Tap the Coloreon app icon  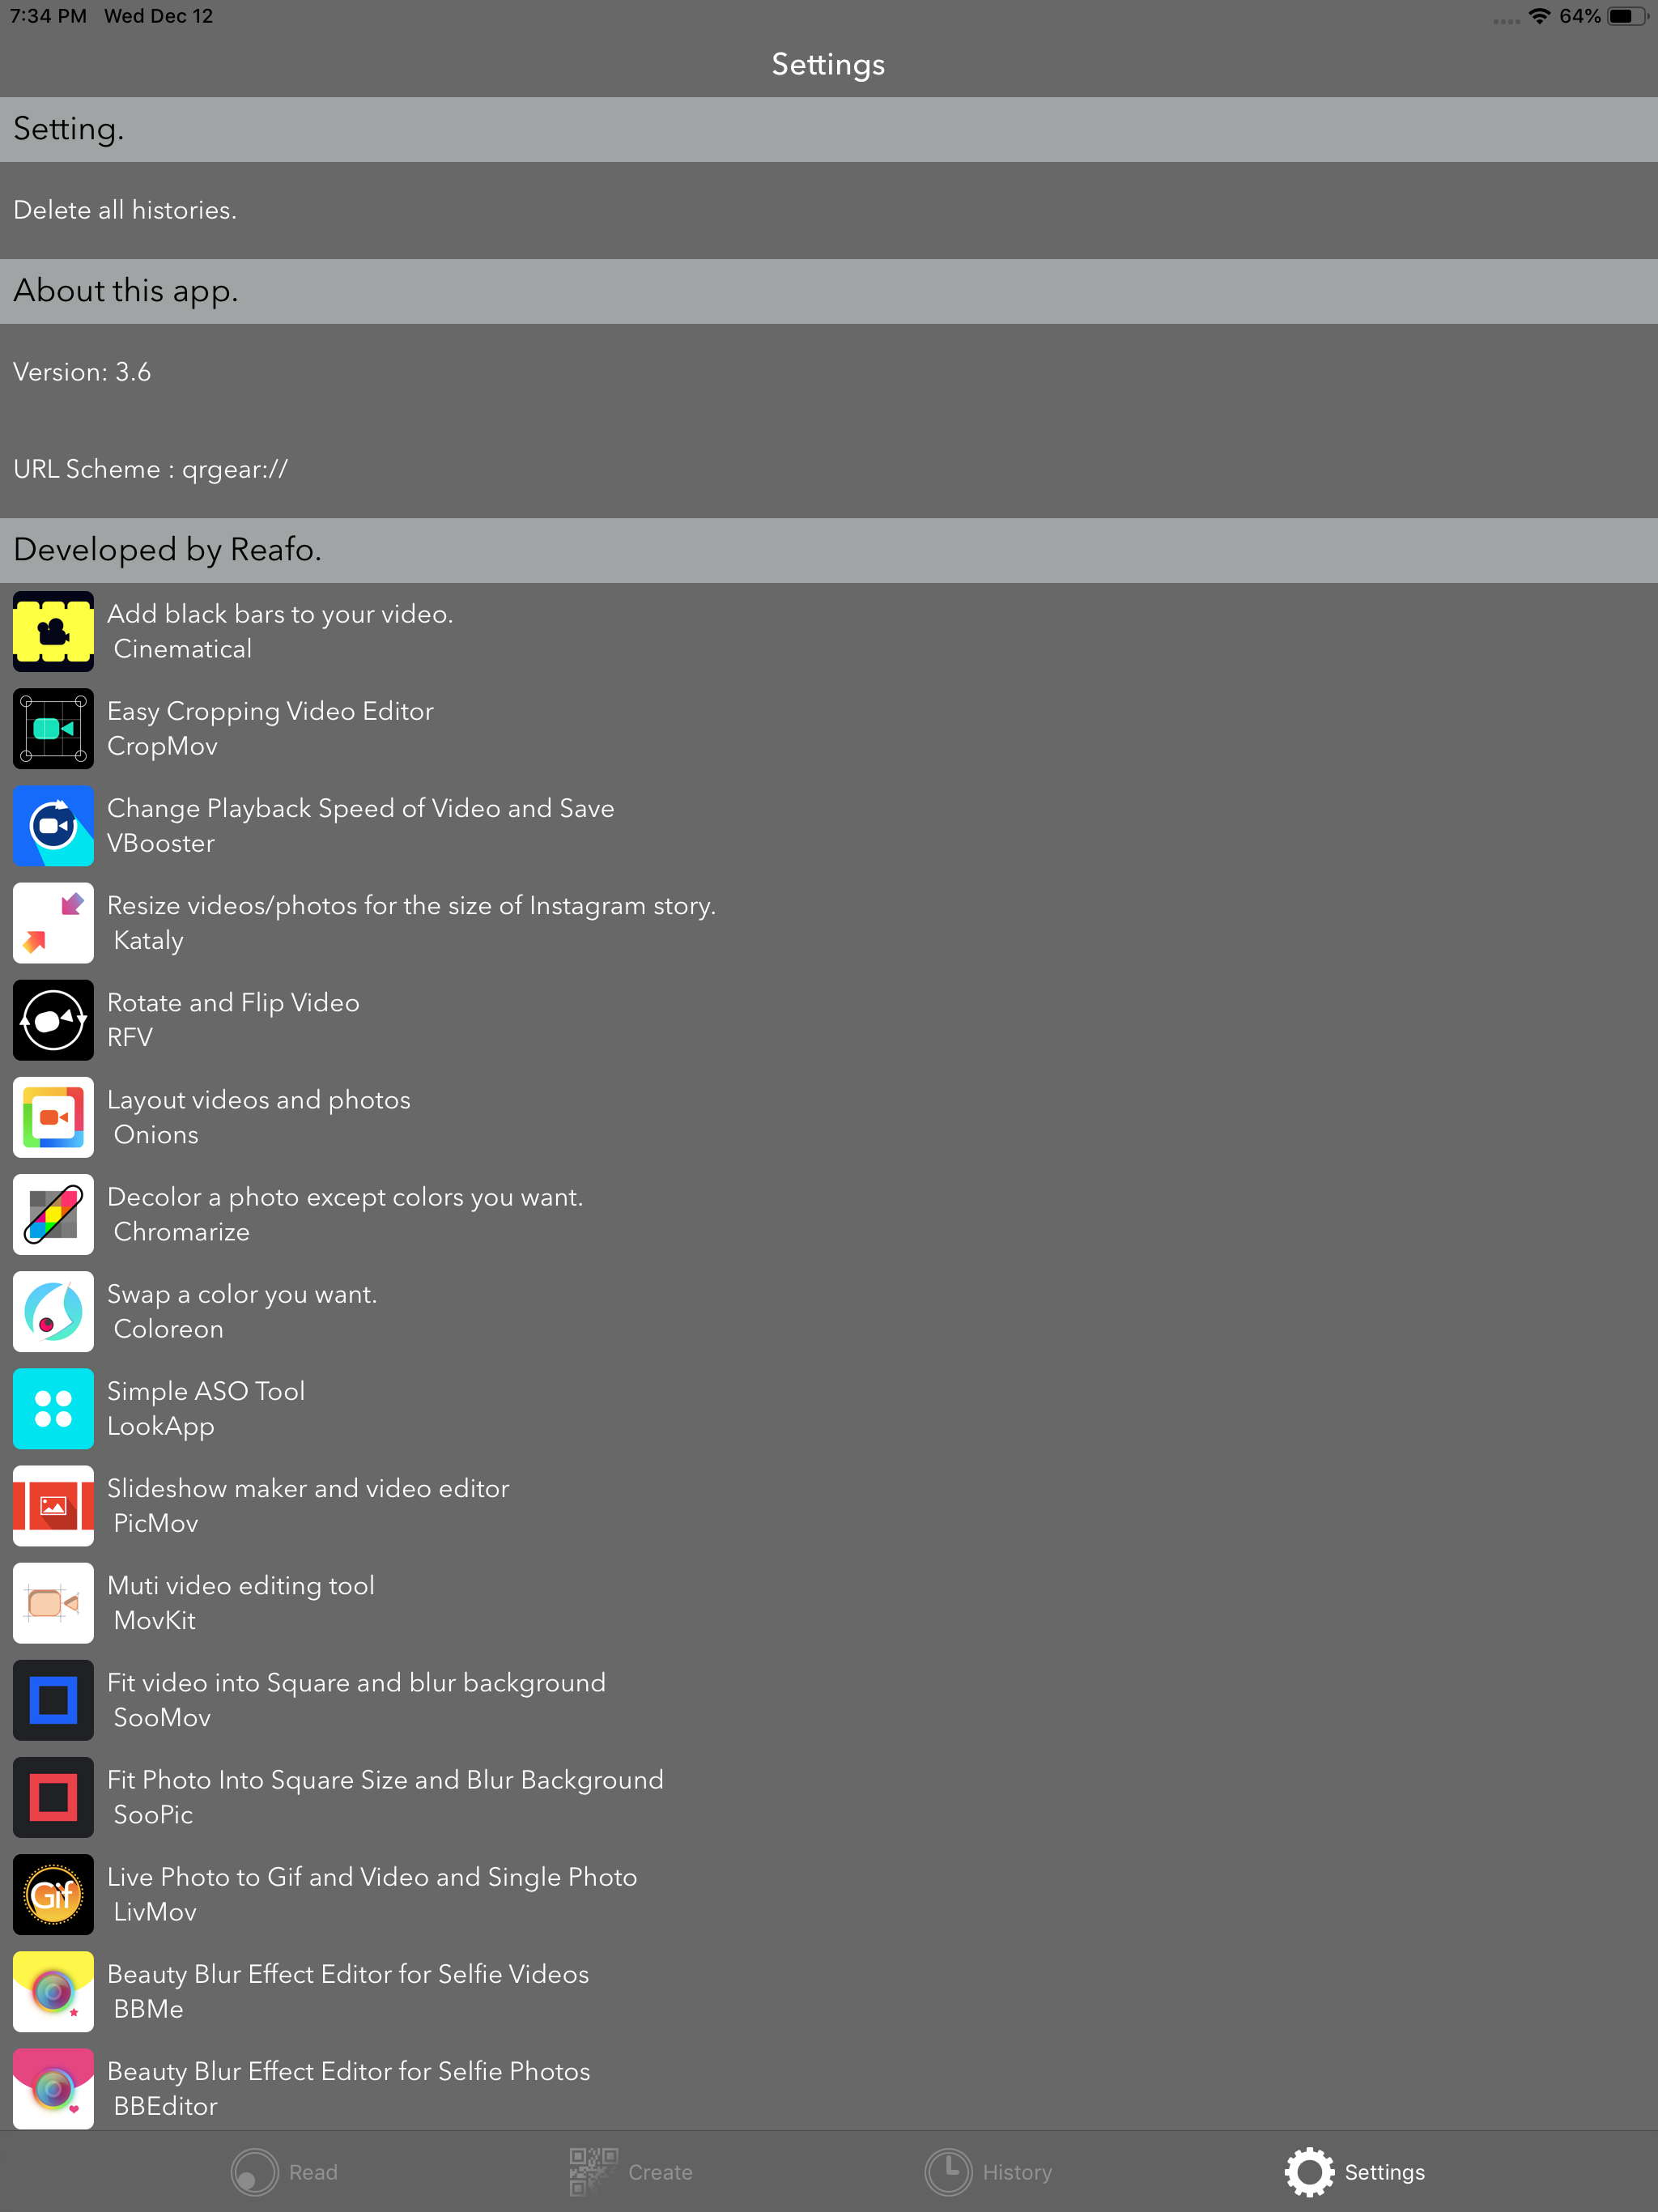click(53, 1310)
